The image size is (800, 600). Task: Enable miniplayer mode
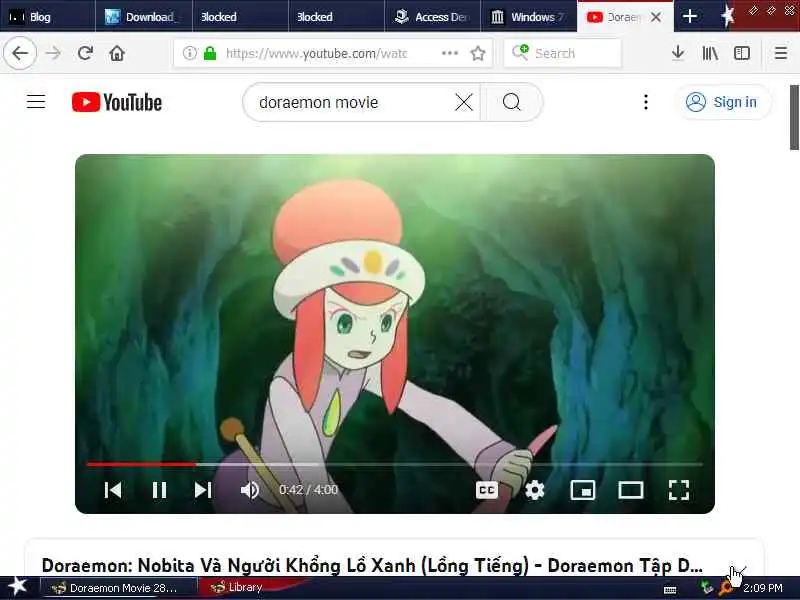coord(583,490)
